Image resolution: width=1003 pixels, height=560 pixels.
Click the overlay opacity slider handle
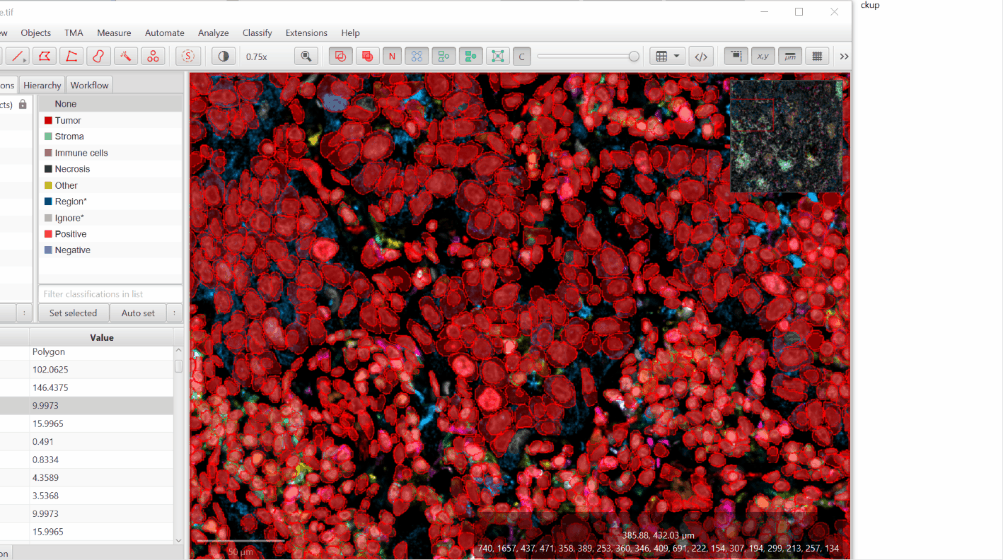point(634,56)
